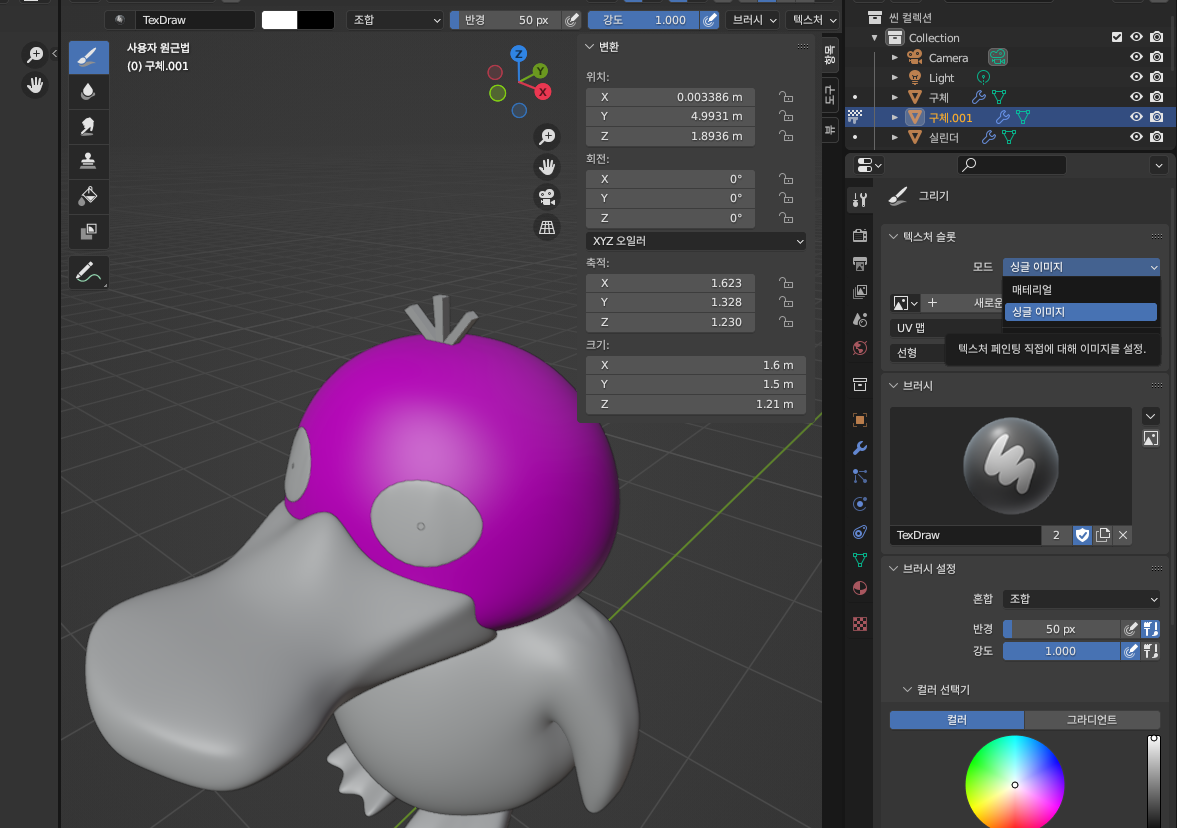Click the white primary color swatch
The image size is (1177, 828).
click(x=279, y=20)
